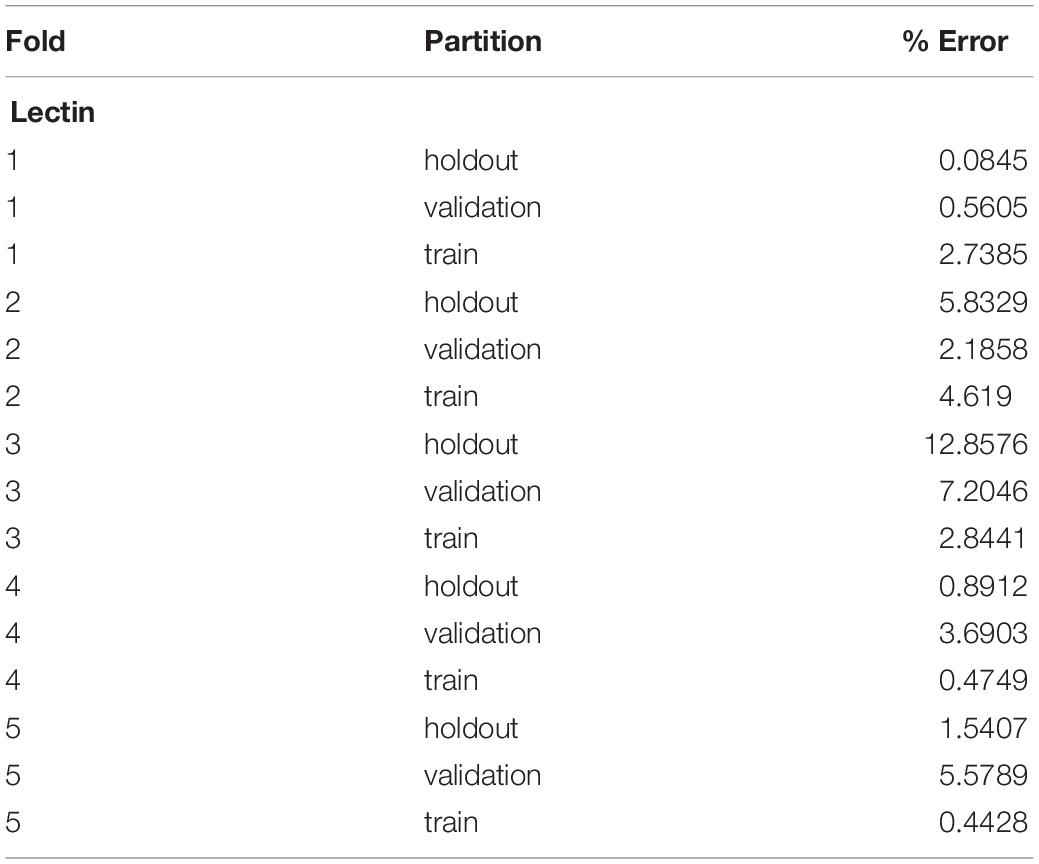Click the 0.8912 holdout error
The height and width of the screenshot is (864, 1039).
click(983, 586)
